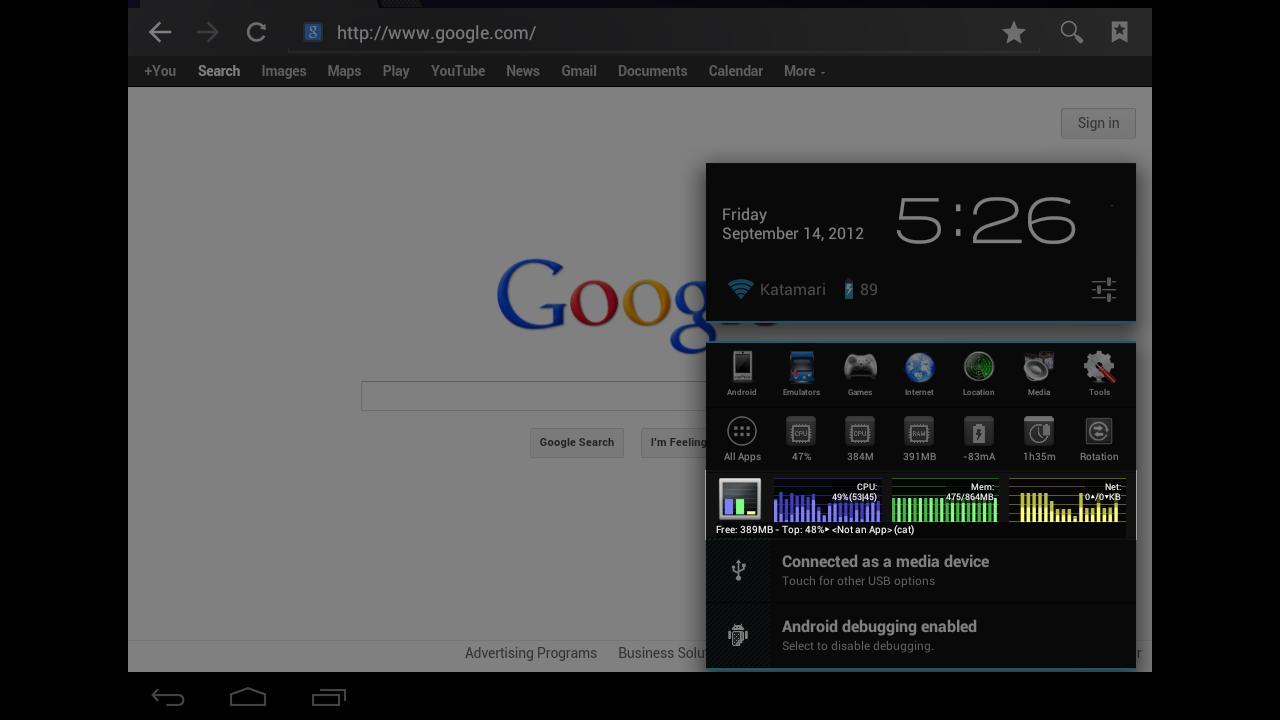
Task: Open the Internet globe icon
Action: click(919, 368)
